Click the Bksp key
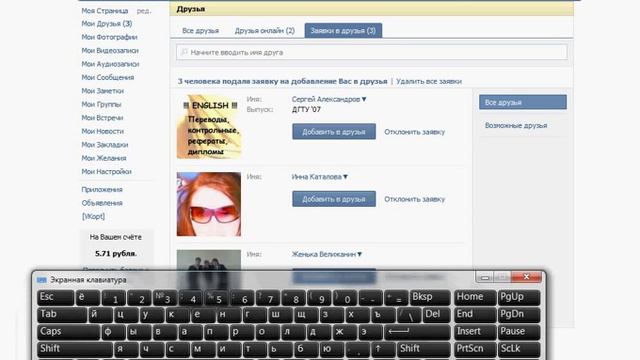640x360 pixels. coord(430,298)
